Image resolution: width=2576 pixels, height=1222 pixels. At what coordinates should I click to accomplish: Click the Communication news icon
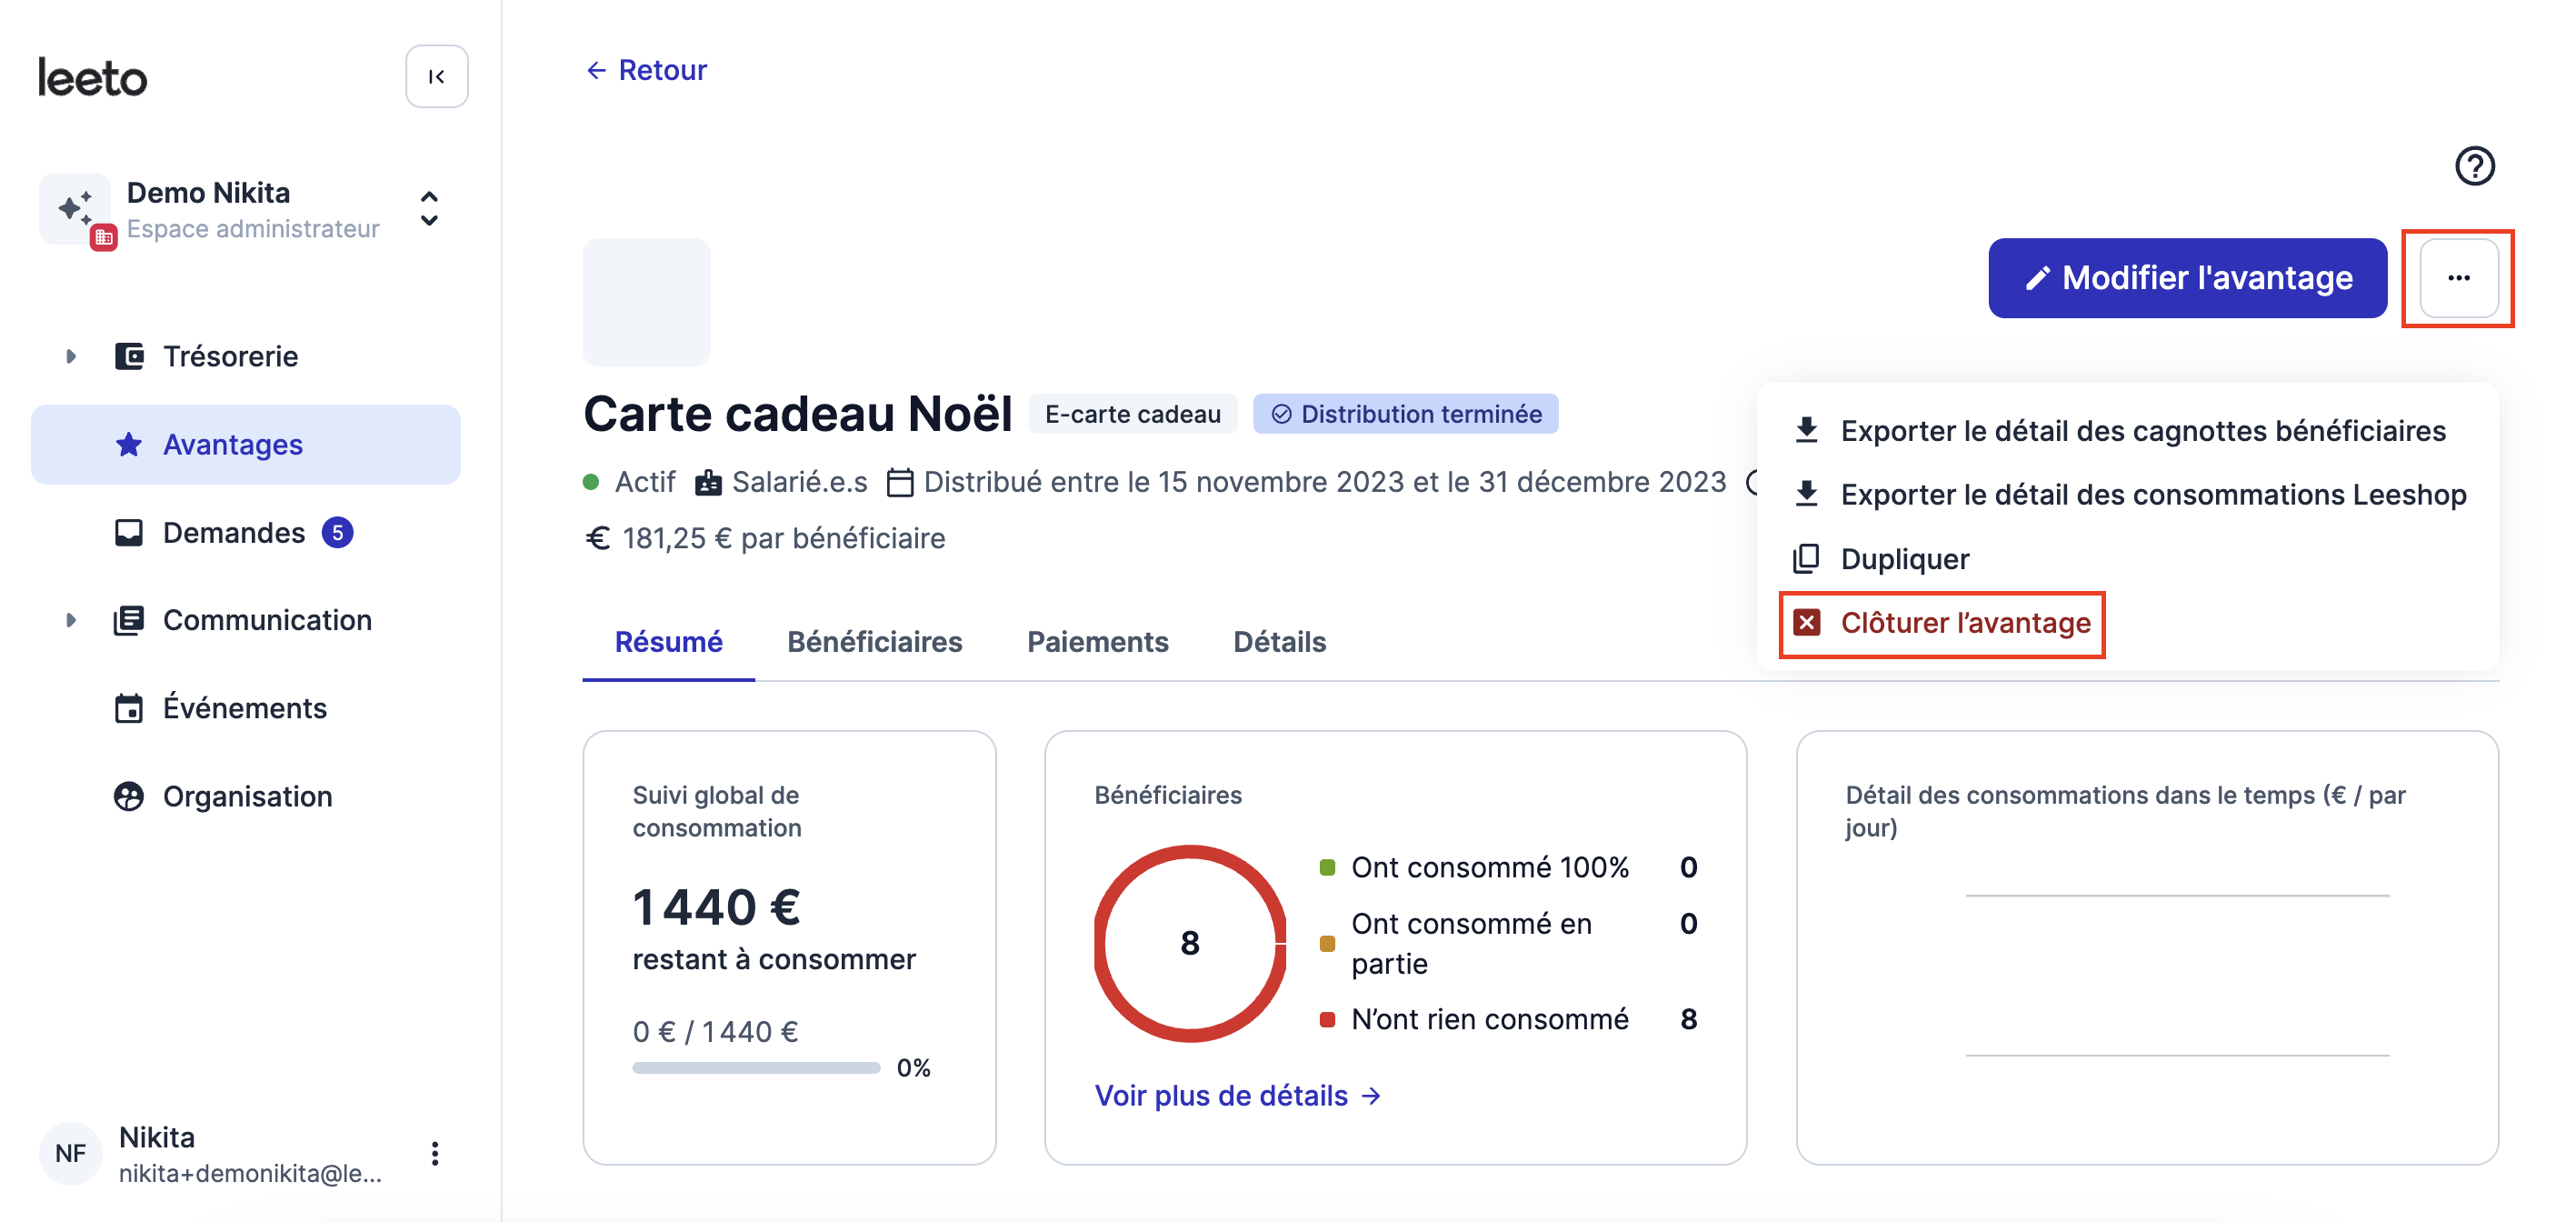click(x=129, y=620)
